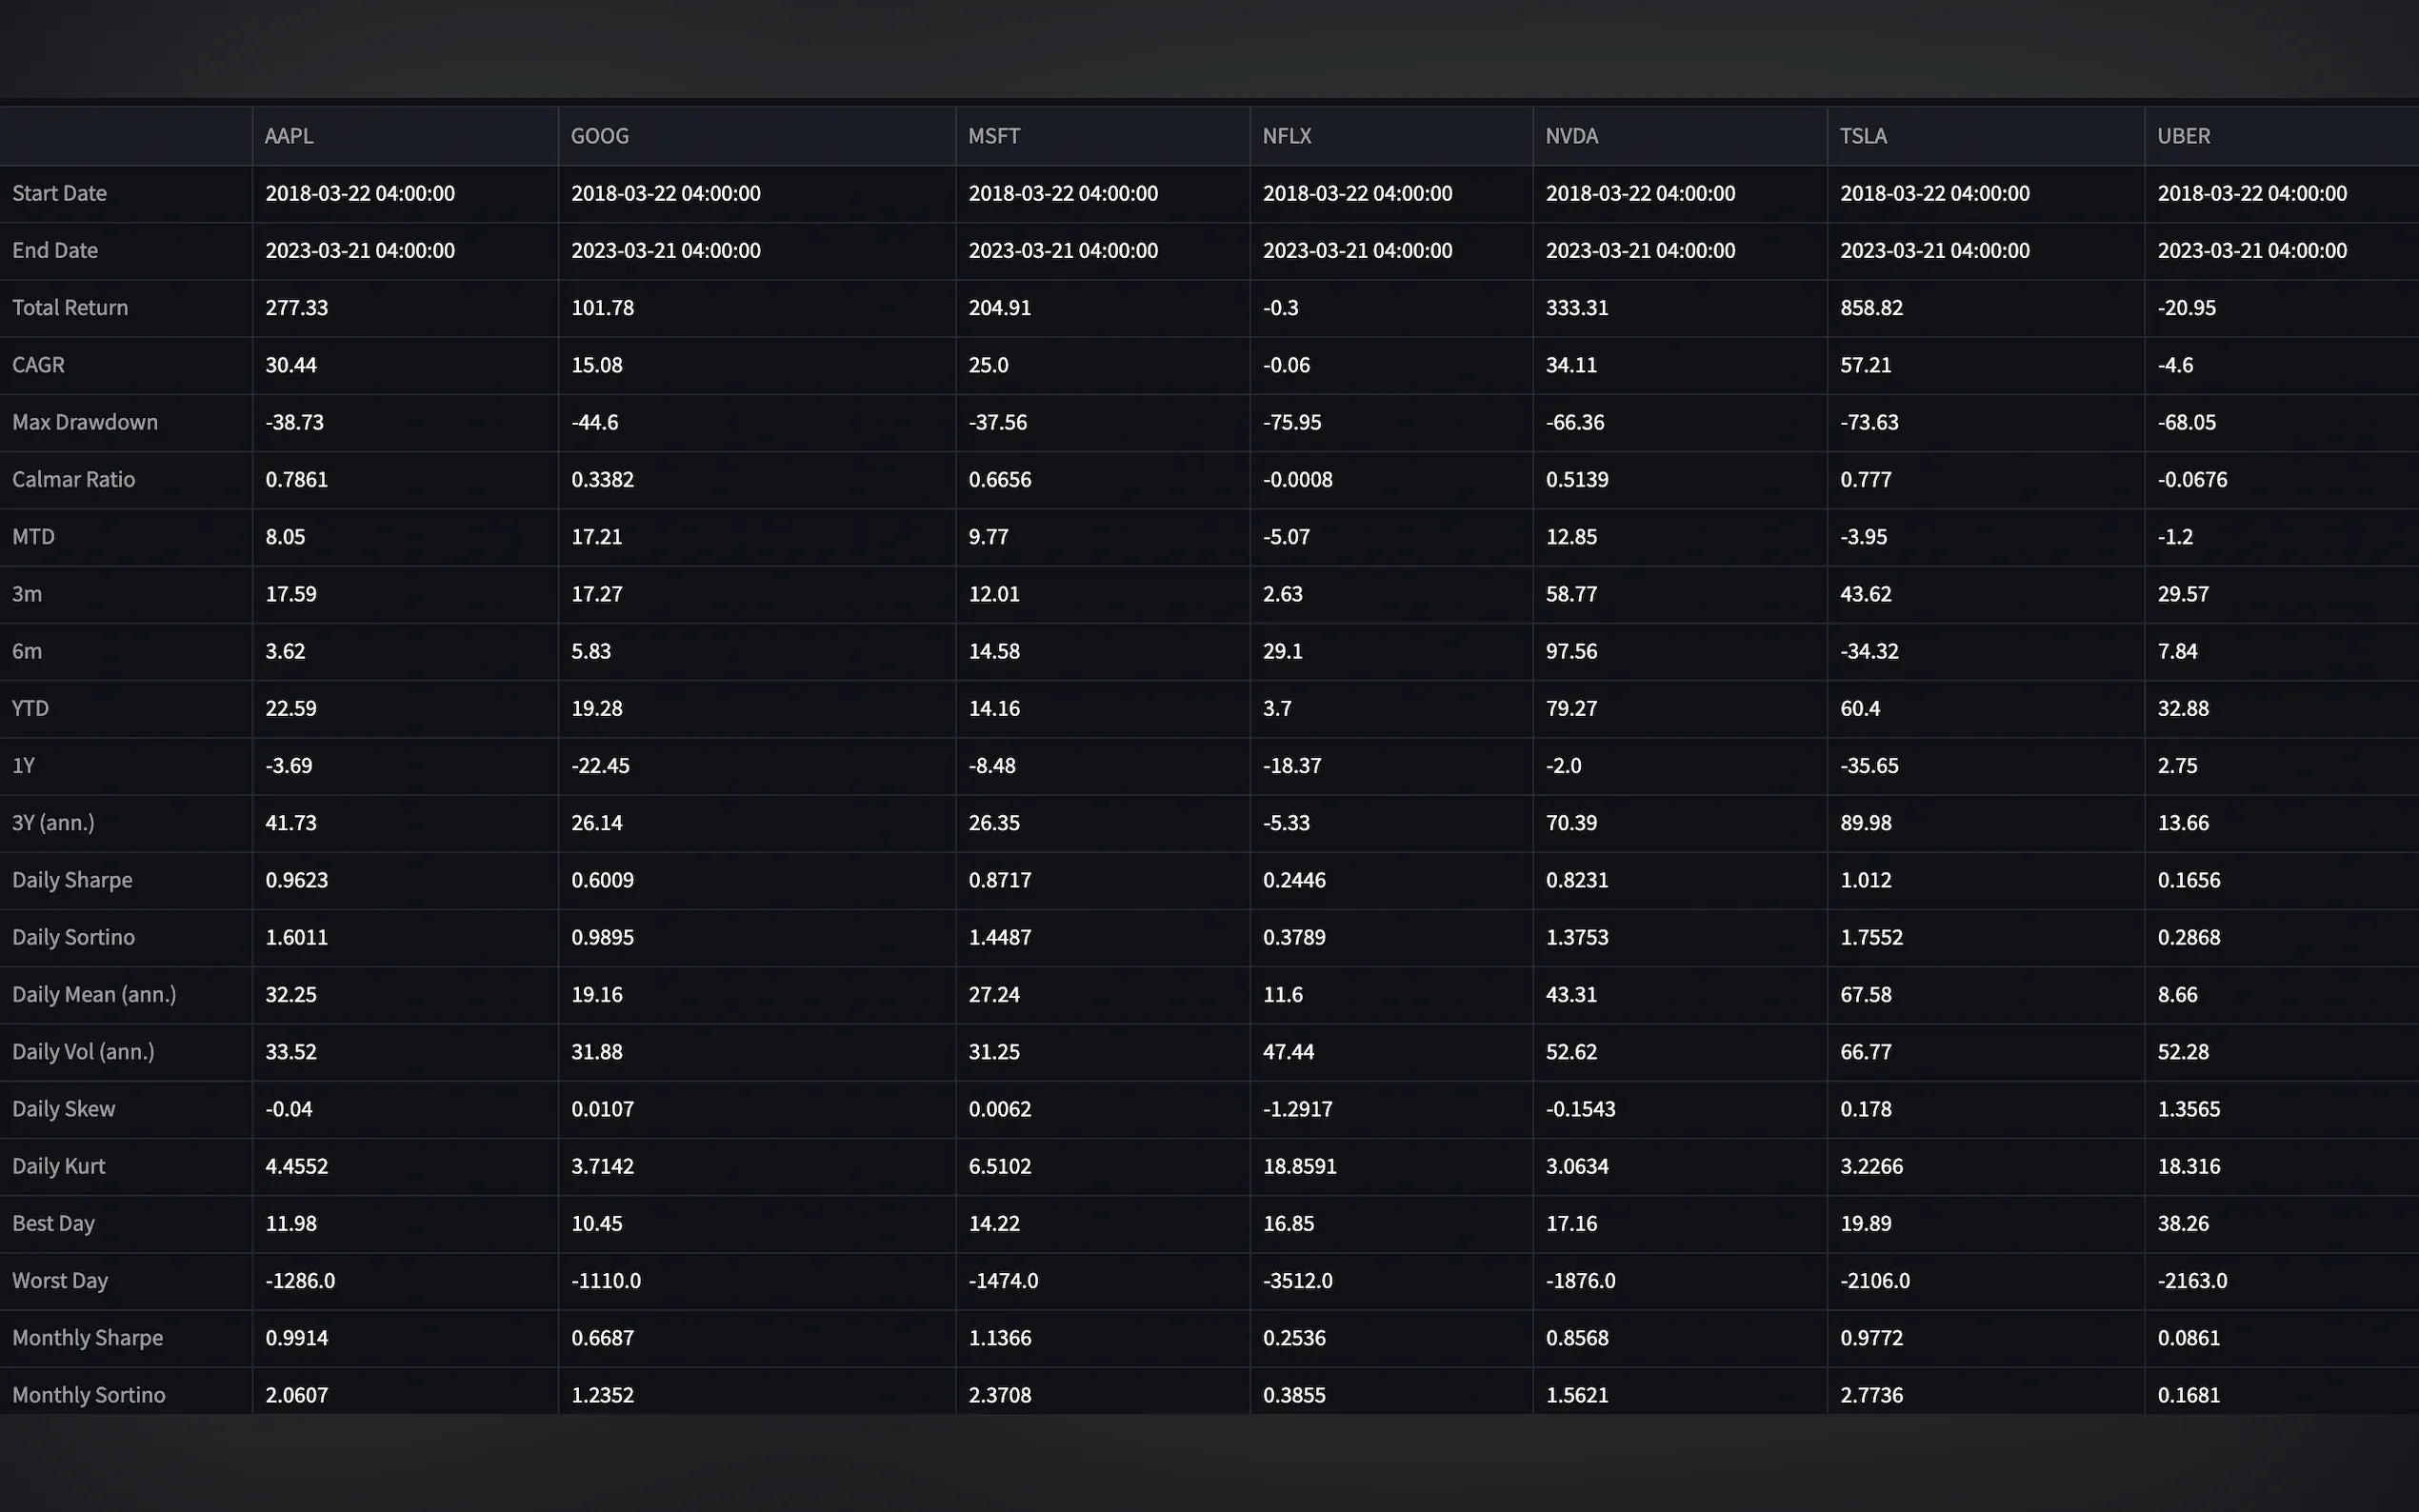The height and width of the screenshot is (1512, 2419).
Task: Select TSLA Total Return cell 858.82
Action: [x=1871, y=308]
